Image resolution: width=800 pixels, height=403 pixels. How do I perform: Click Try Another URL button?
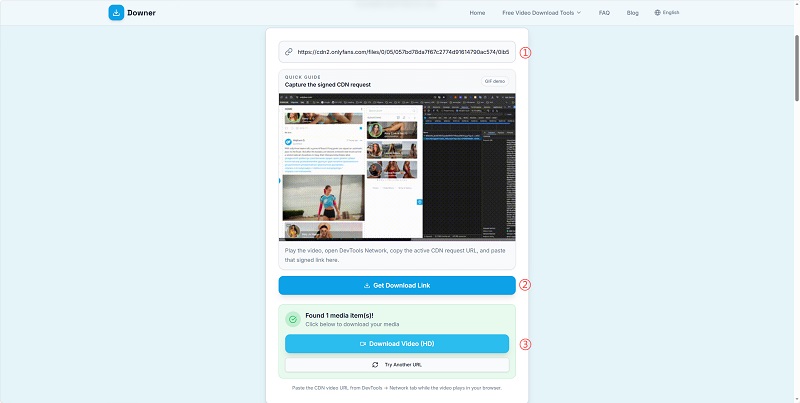(x=397, y=365)
